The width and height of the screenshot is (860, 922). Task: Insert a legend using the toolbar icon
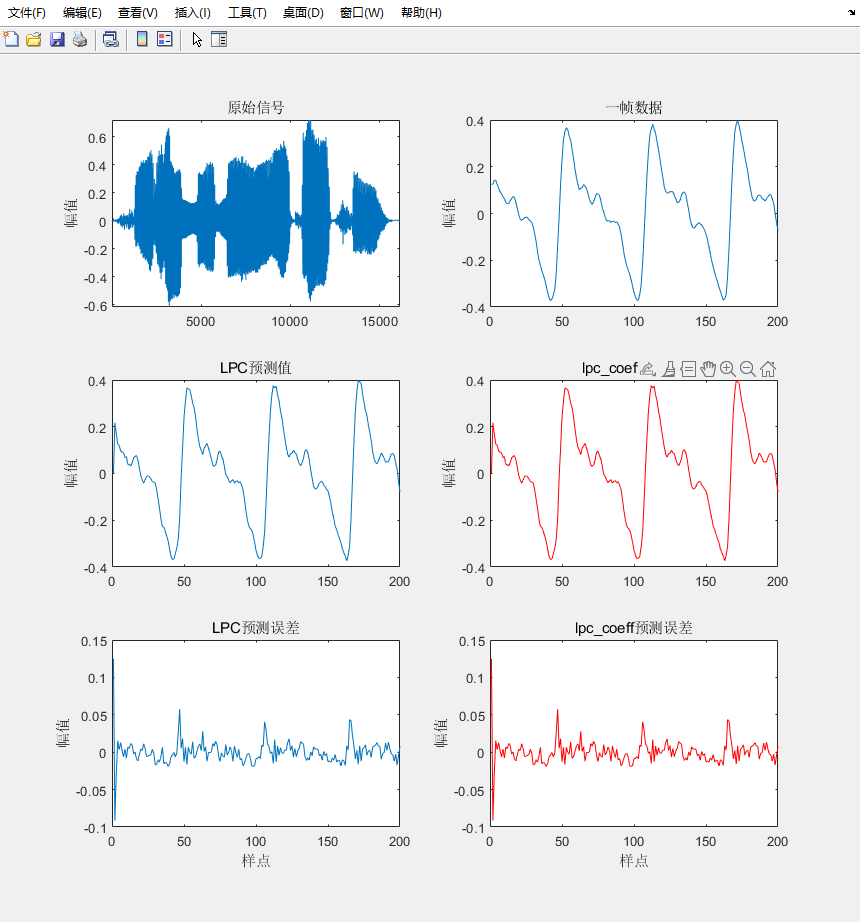(x=165, y=39)
